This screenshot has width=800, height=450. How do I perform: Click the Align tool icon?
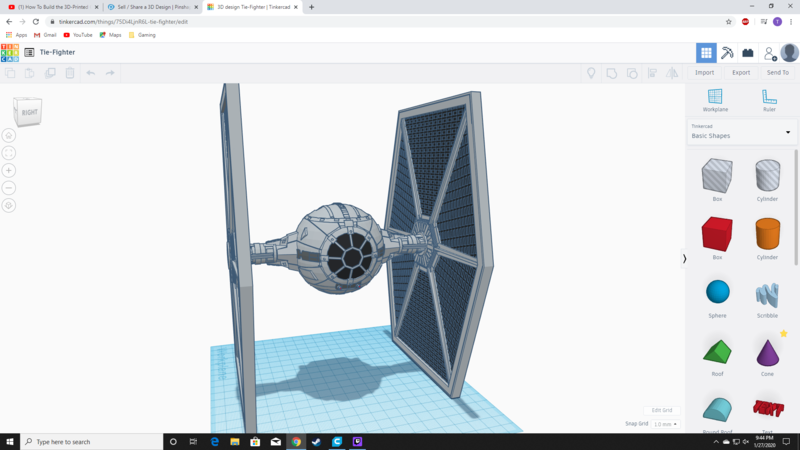[653, 73]
